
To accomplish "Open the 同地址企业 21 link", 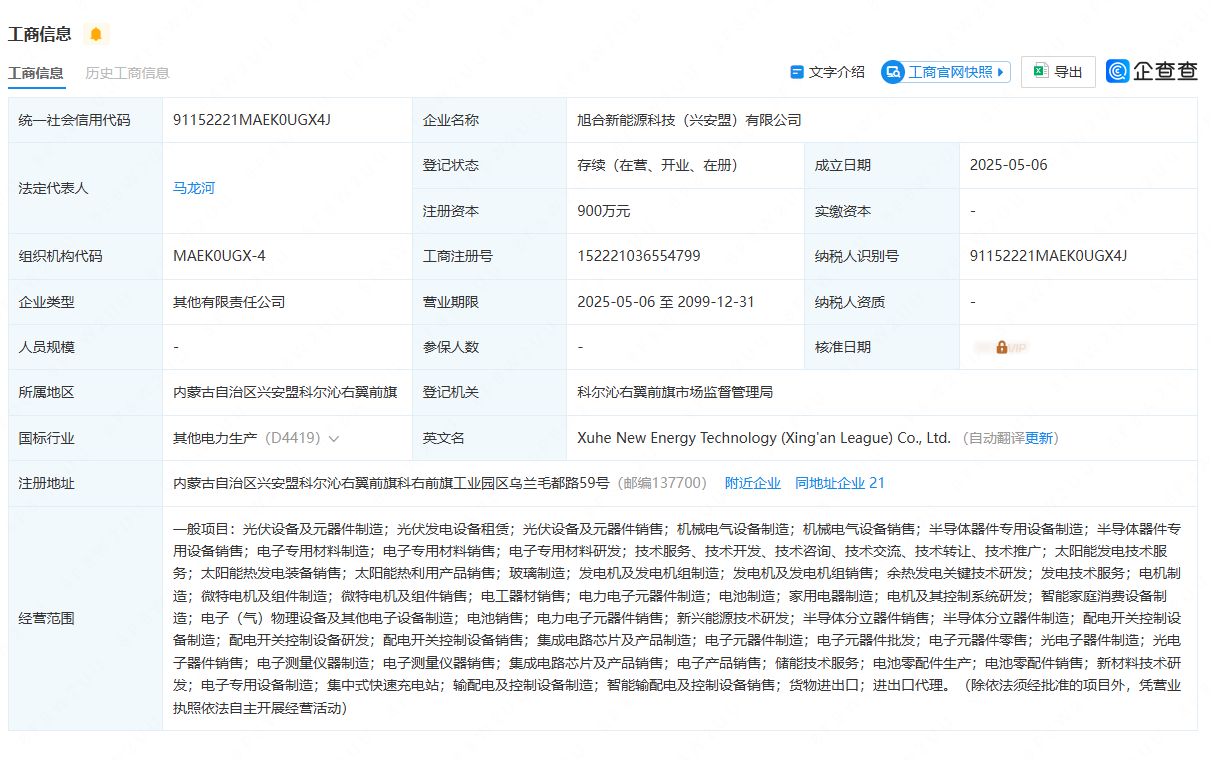I will (x=839, y=483).
